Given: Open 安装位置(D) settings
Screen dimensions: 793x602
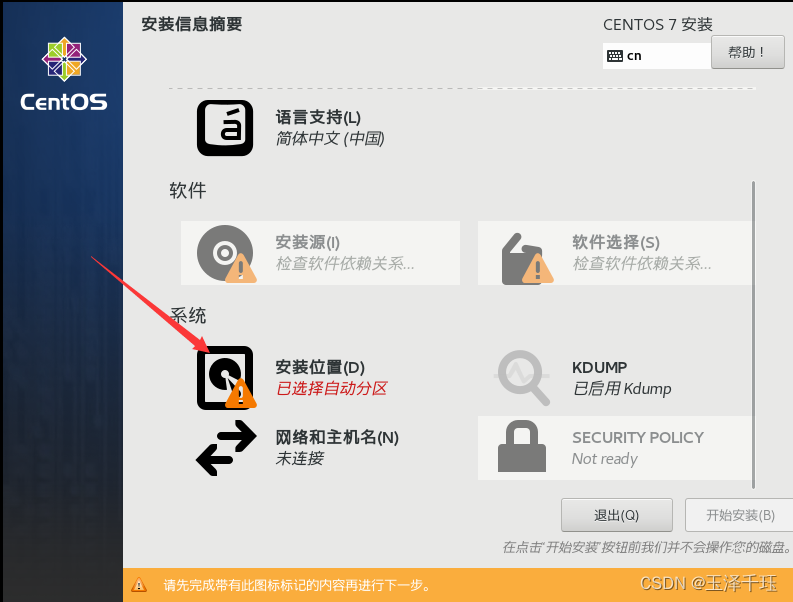Looking at the screenshot, I should 320,367.
